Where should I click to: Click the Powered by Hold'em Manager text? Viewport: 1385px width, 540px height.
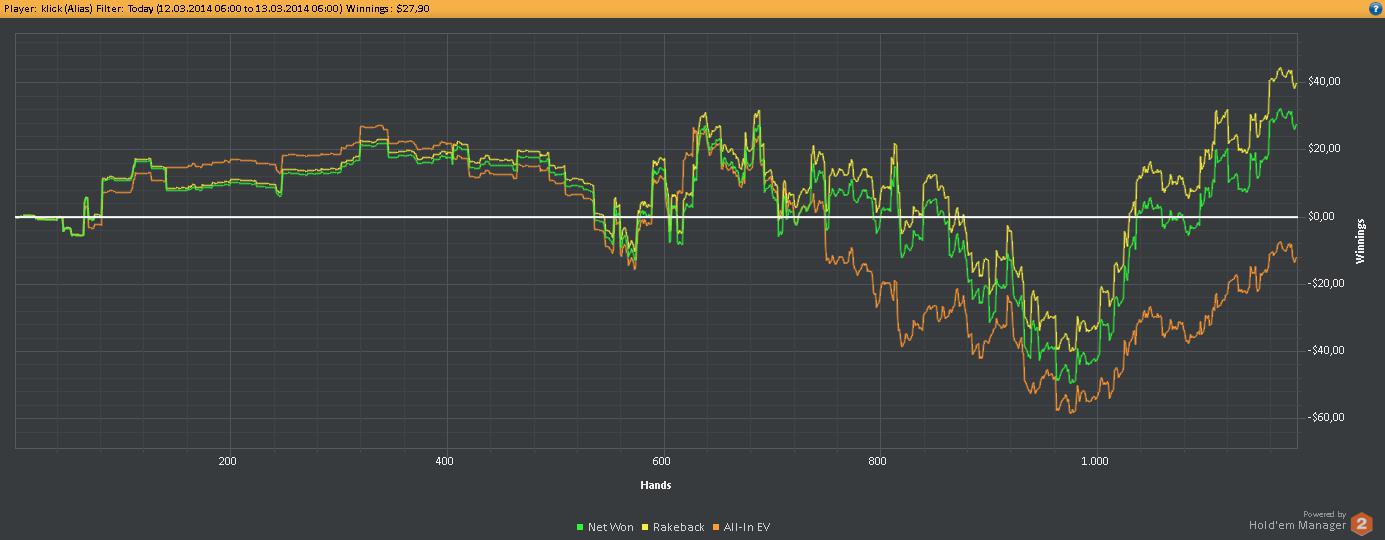[1299, 520]
